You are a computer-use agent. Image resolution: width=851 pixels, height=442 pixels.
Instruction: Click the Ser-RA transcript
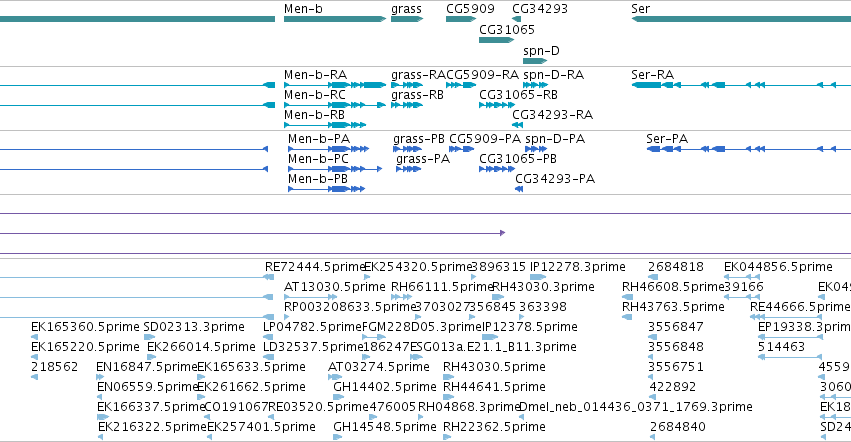741,85
